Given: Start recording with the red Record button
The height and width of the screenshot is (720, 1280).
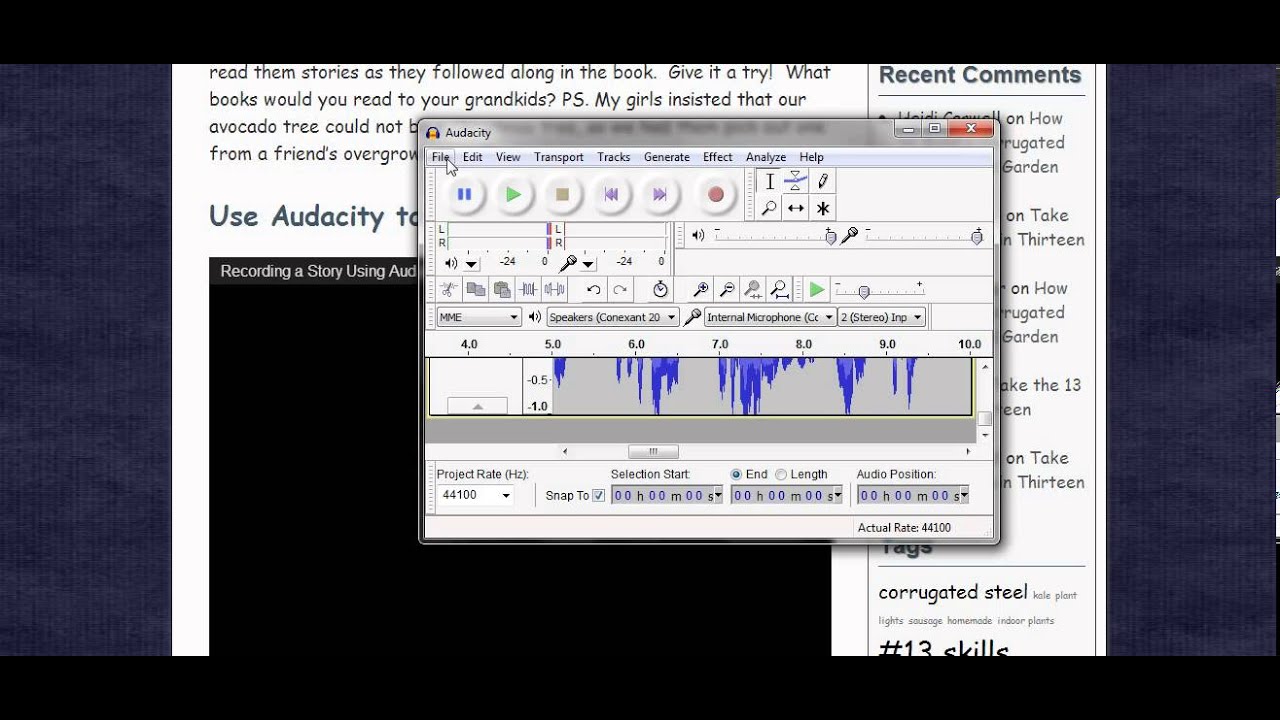Looking at the screenshot, I should [x=715, y=195].
